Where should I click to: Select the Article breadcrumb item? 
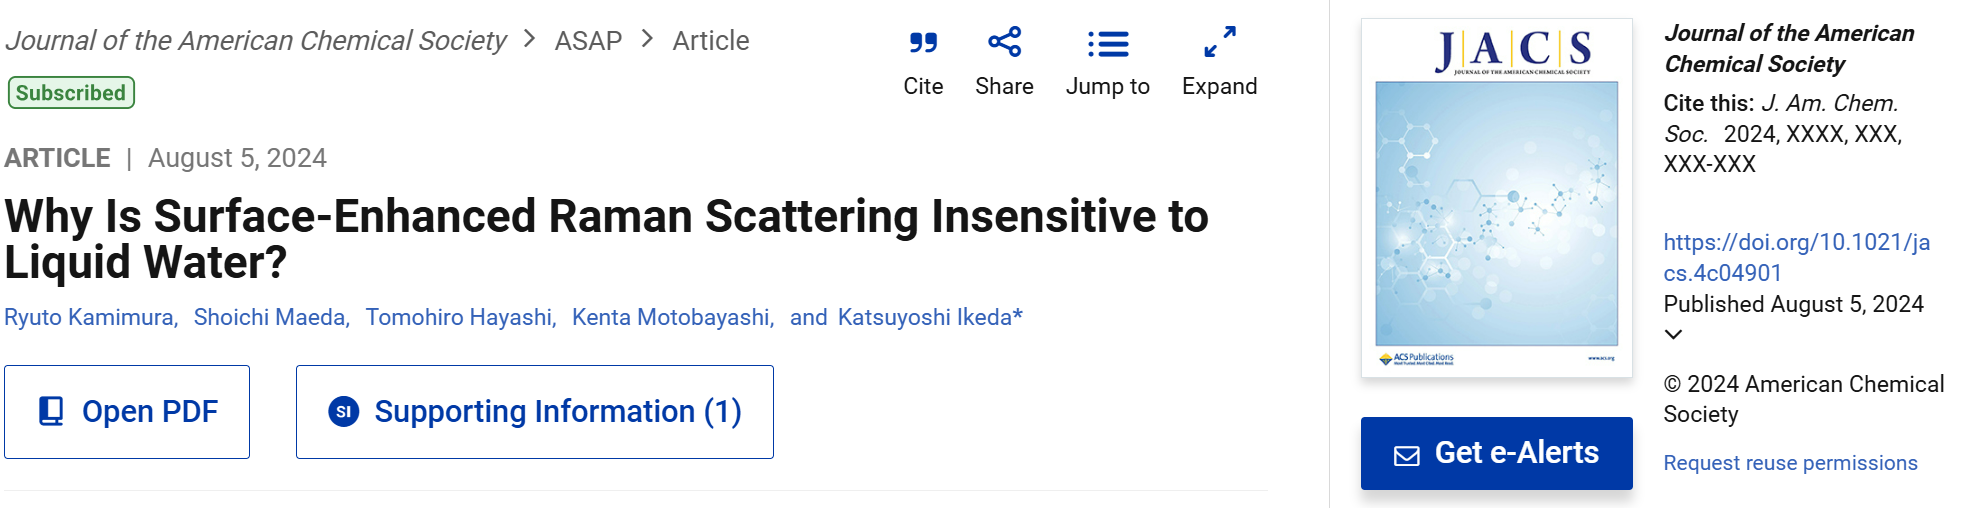pyautogui.click(x=711, y=41)
